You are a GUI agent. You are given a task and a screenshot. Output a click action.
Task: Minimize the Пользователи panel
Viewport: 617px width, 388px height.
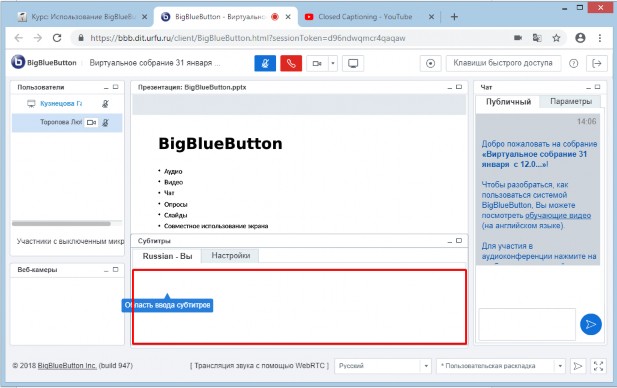click(106, 88)
